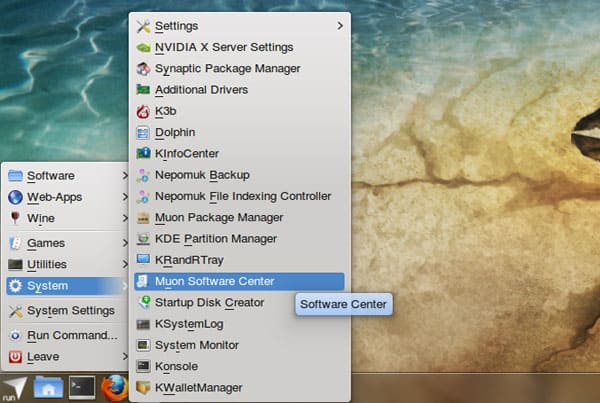600x403 pixels.
Task: Click the Wine glass icon
Action: tap(15, 218)
